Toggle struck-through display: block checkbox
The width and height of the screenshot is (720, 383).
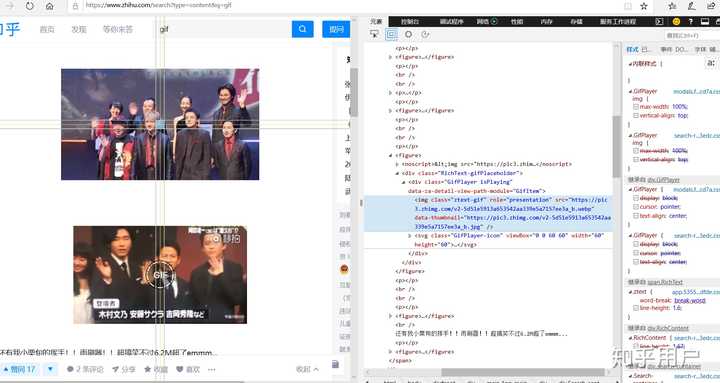click(x=636, y=244)
